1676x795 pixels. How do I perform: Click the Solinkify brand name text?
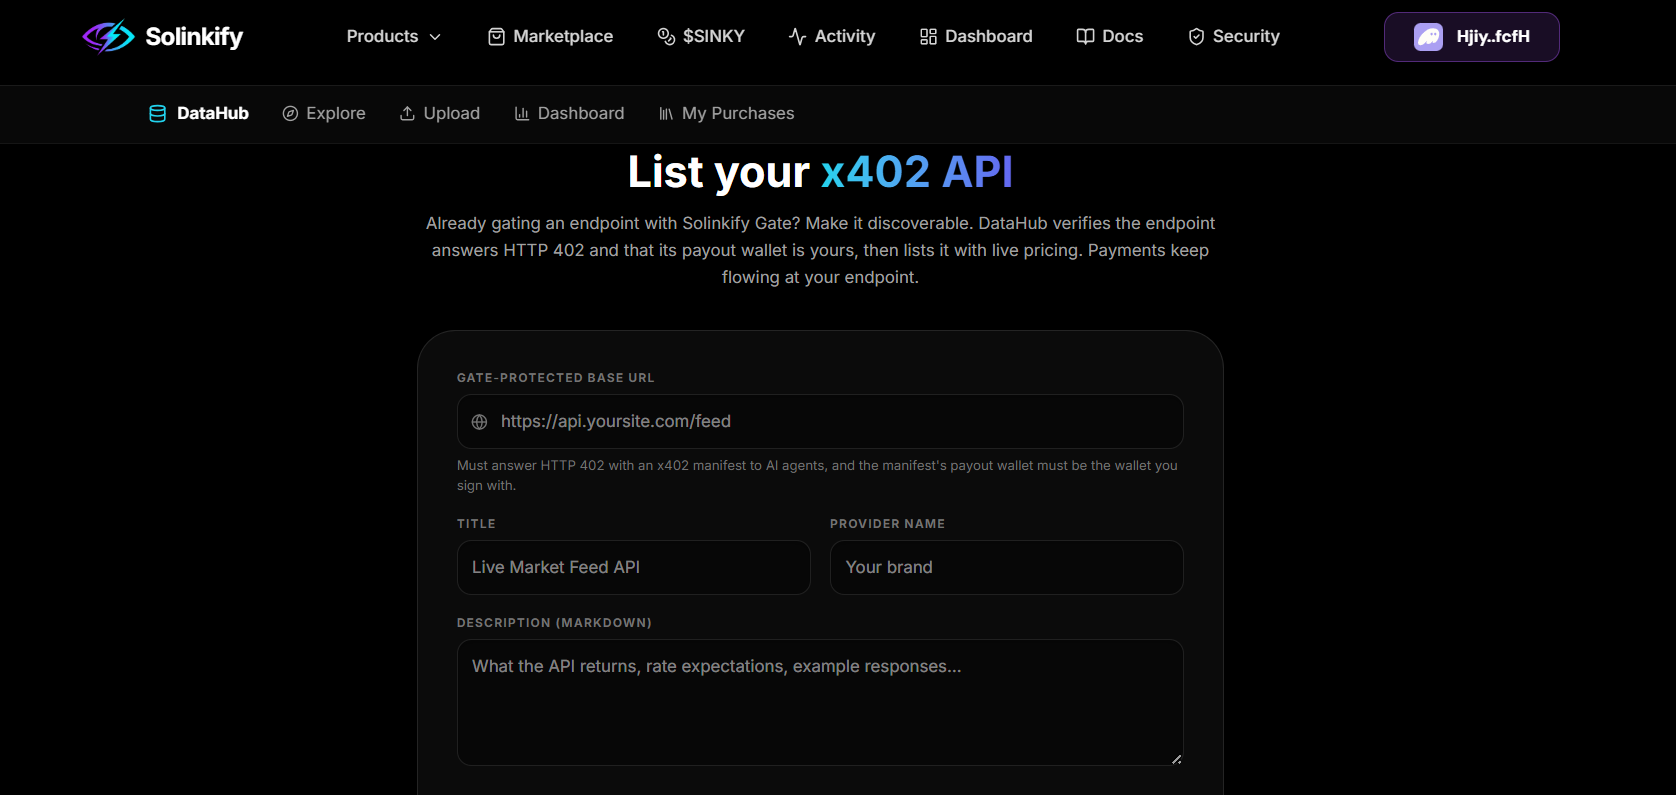[x=194, y=37]
